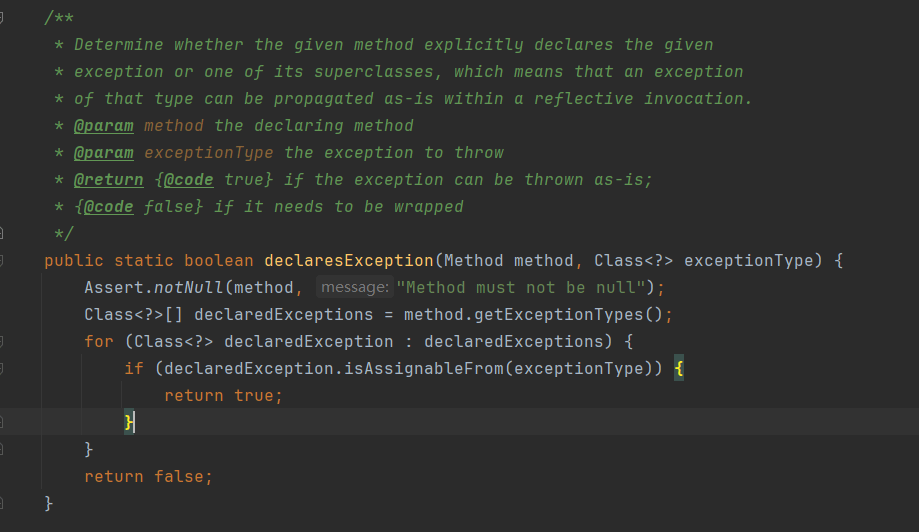The image size is (919, 532).
Task: Collapse the if block fold marker
Action: coord(3,369)
